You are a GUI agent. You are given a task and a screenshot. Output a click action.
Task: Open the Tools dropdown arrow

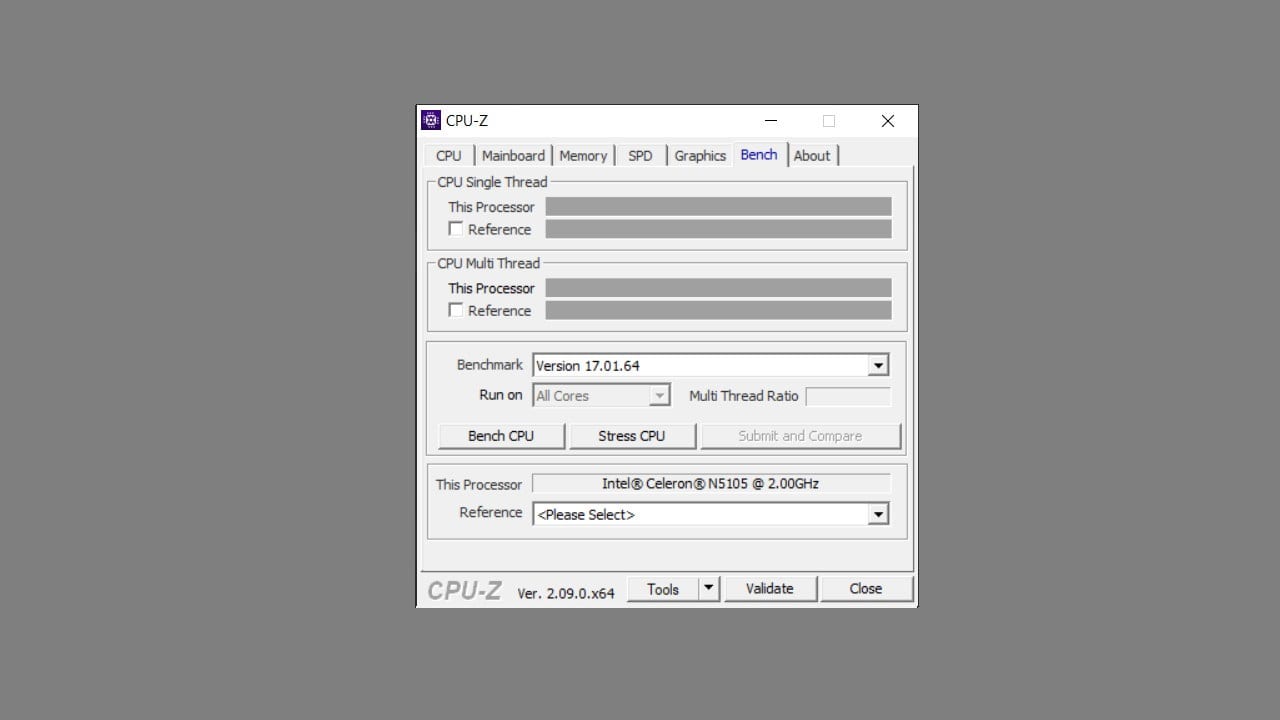(711, 588)
